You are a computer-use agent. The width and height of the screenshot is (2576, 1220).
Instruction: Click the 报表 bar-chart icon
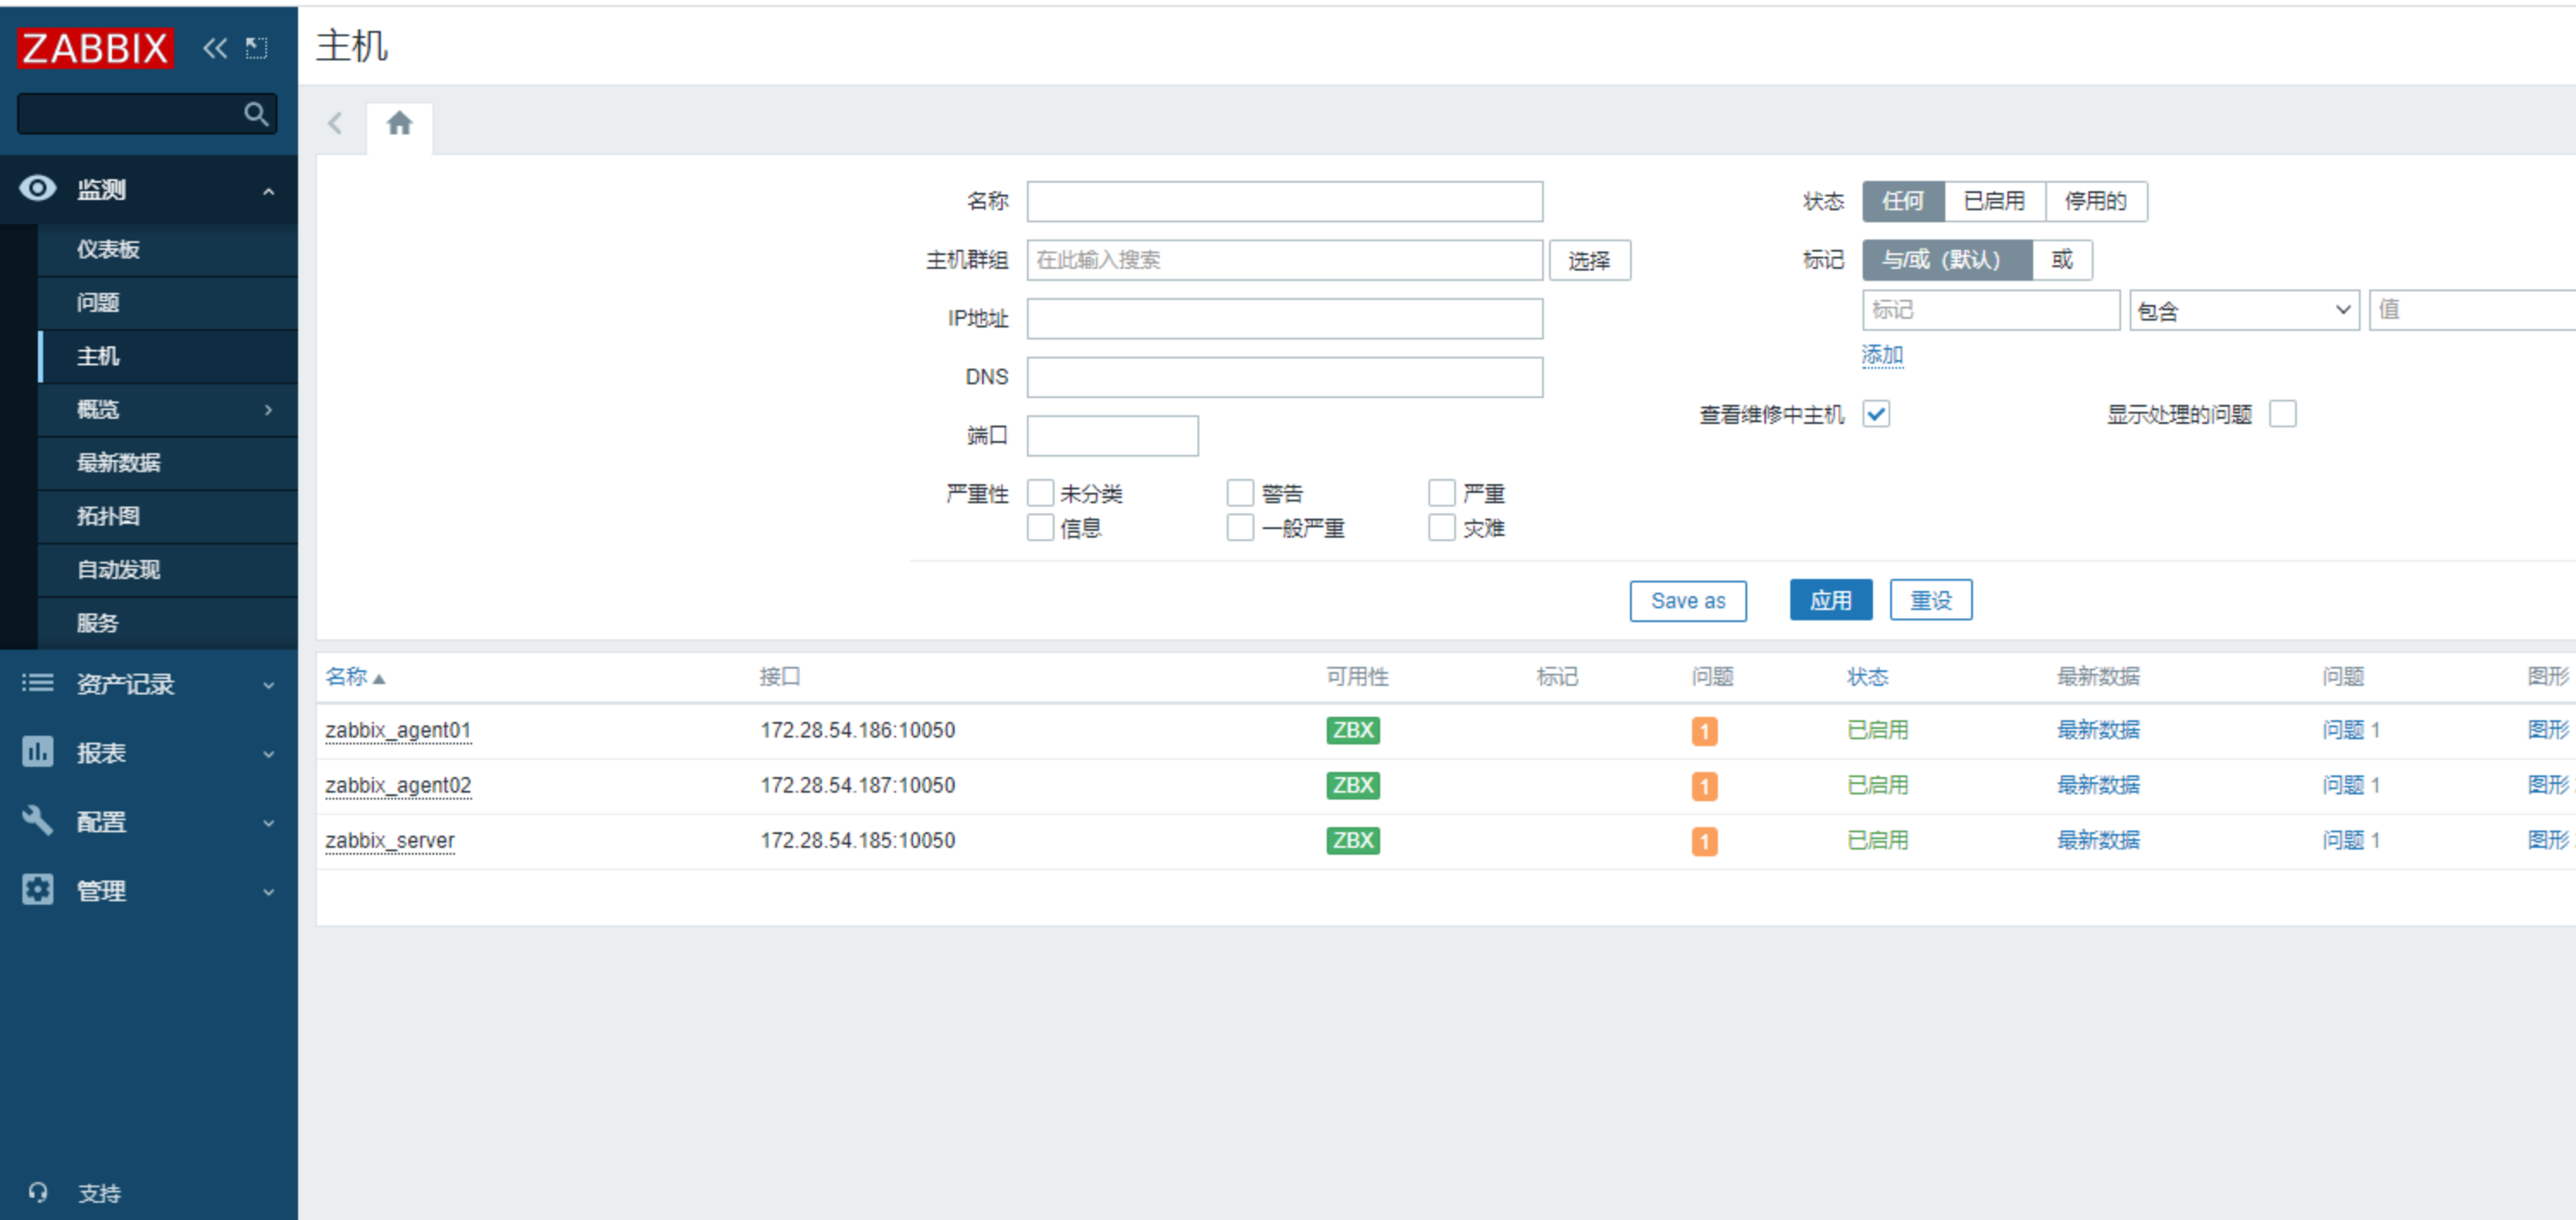[x=38, y=752]
